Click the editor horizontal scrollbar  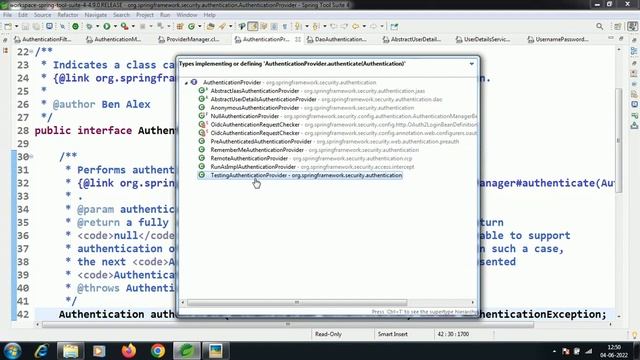click(288, 324)
